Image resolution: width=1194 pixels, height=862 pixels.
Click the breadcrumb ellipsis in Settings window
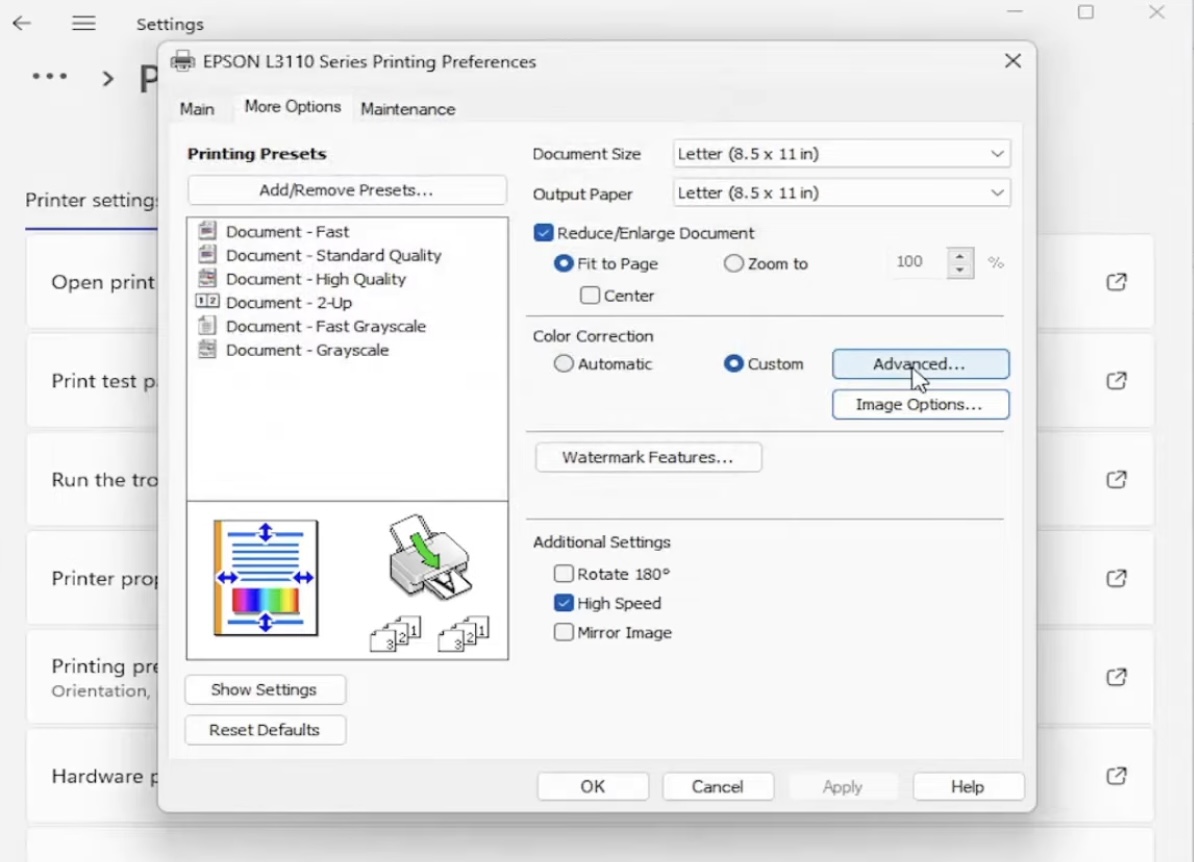pyautogui.click(x=49, y=76)
